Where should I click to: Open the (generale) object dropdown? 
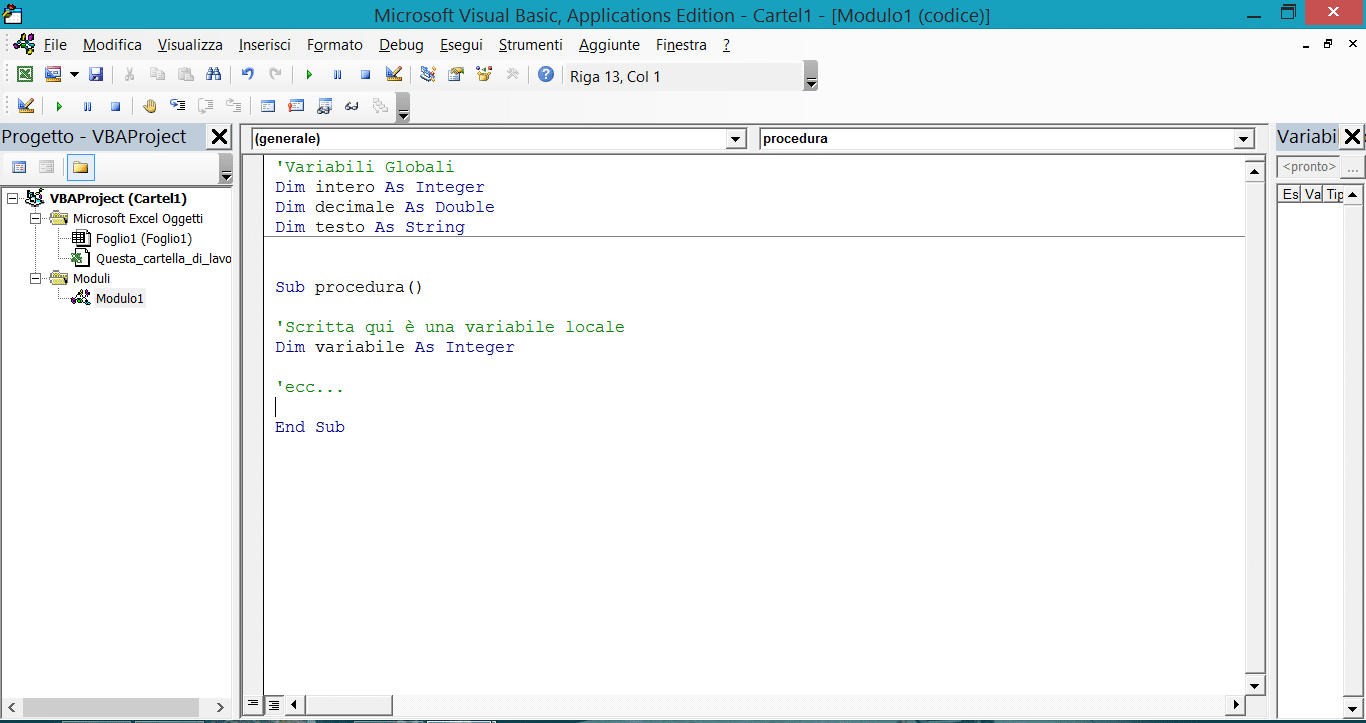[x=737, y=139]
